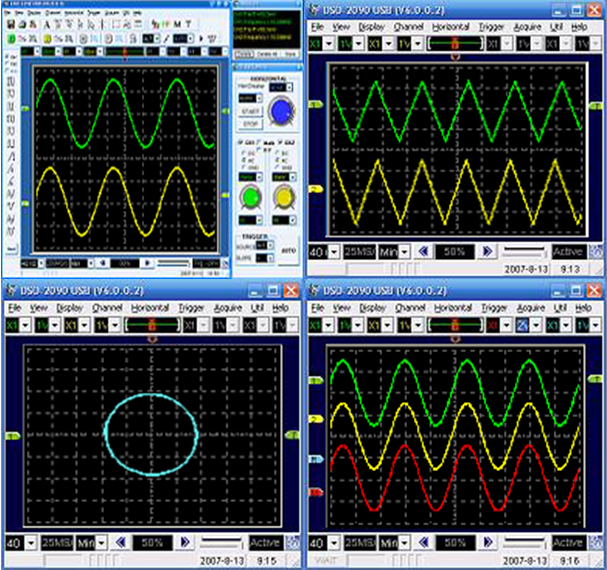Screen dimensions: 607x570
Task: Click the red CH4 marker in the three-sine-wave window
Action: [316, 493]
